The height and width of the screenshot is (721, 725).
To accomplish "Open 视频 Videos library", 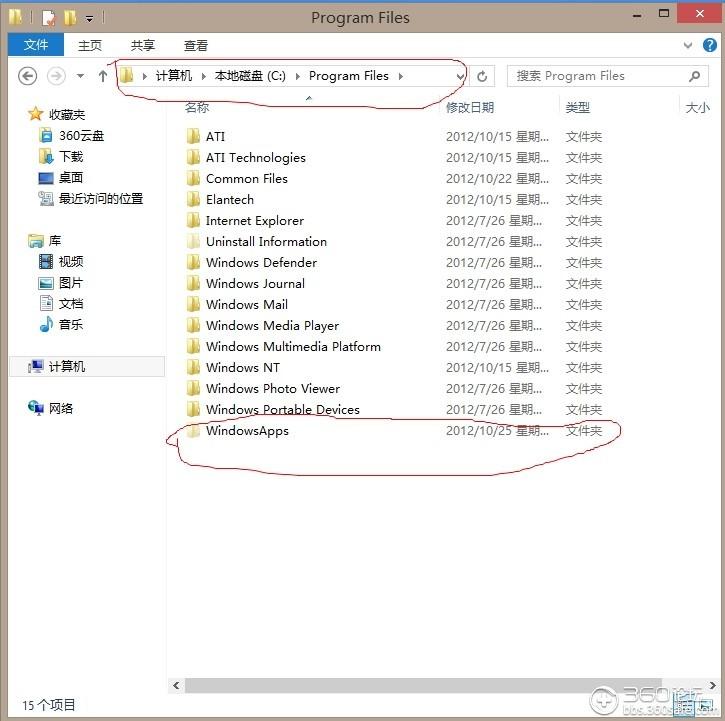I will point(71,261).
